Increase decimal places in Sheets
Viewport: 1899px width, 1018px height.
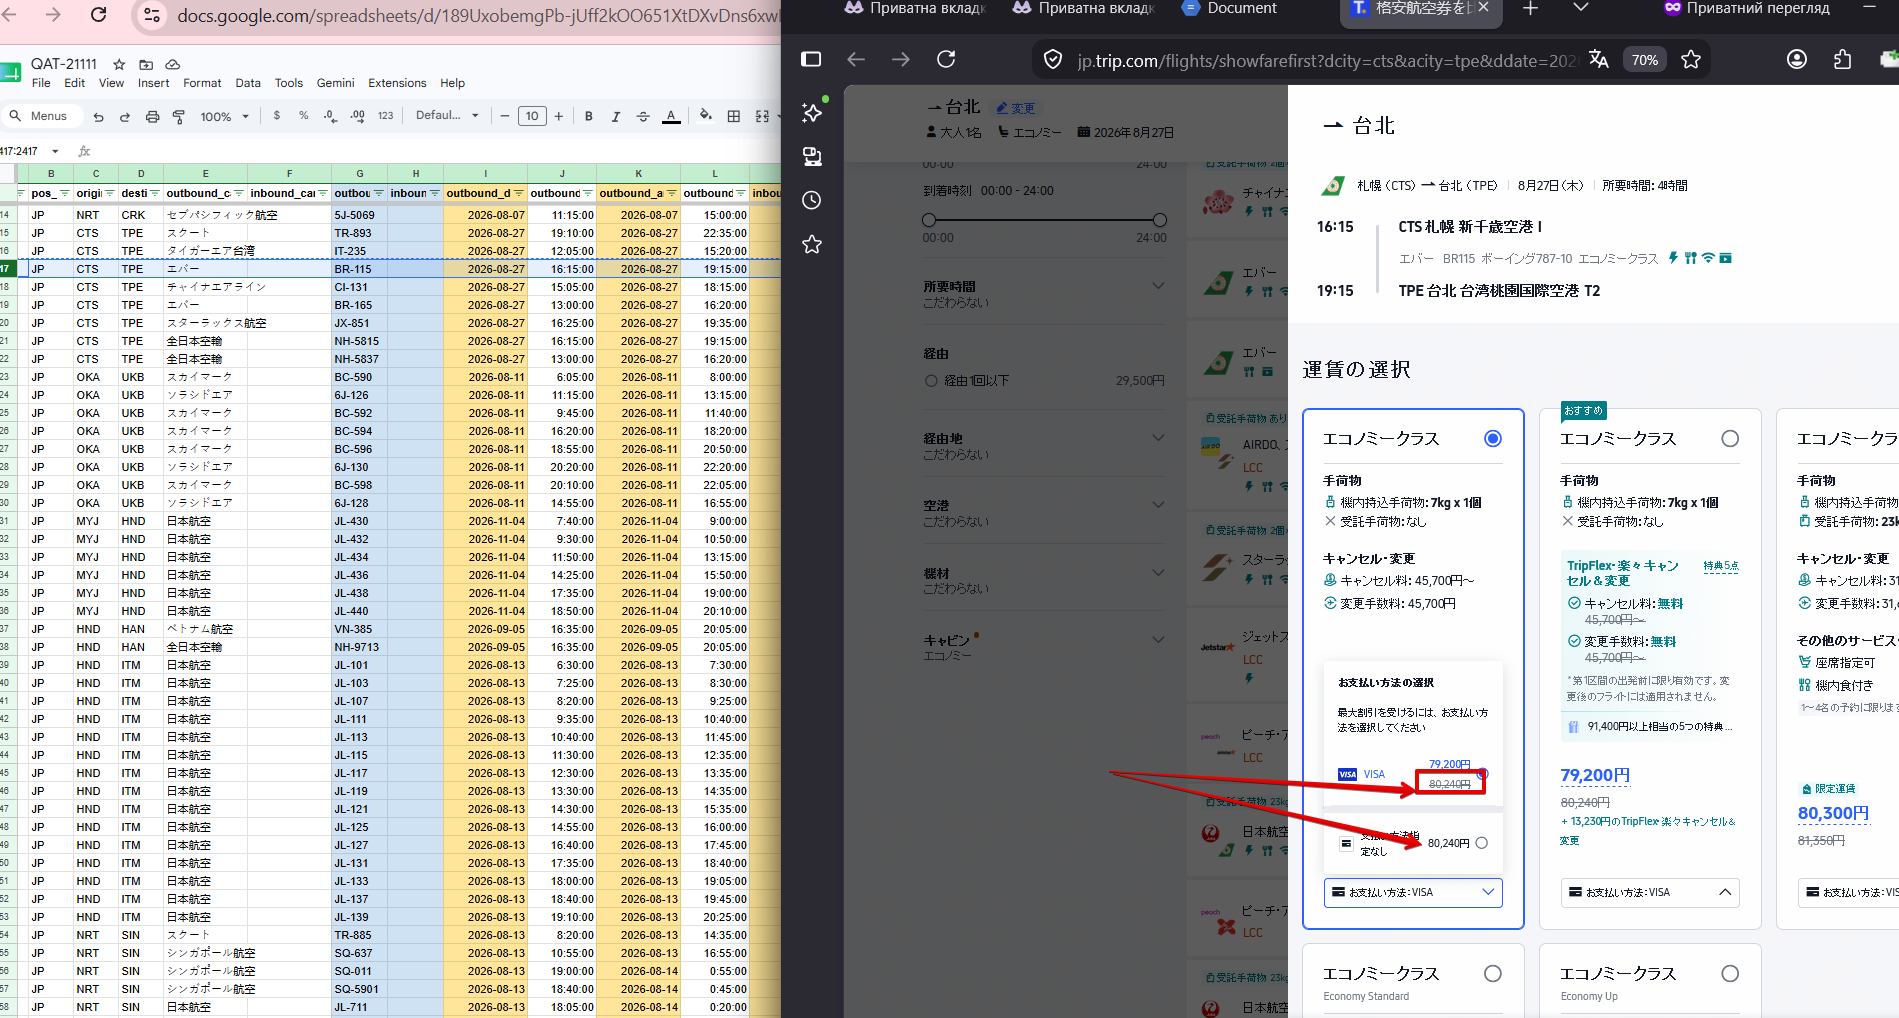[x=357, y=116]
